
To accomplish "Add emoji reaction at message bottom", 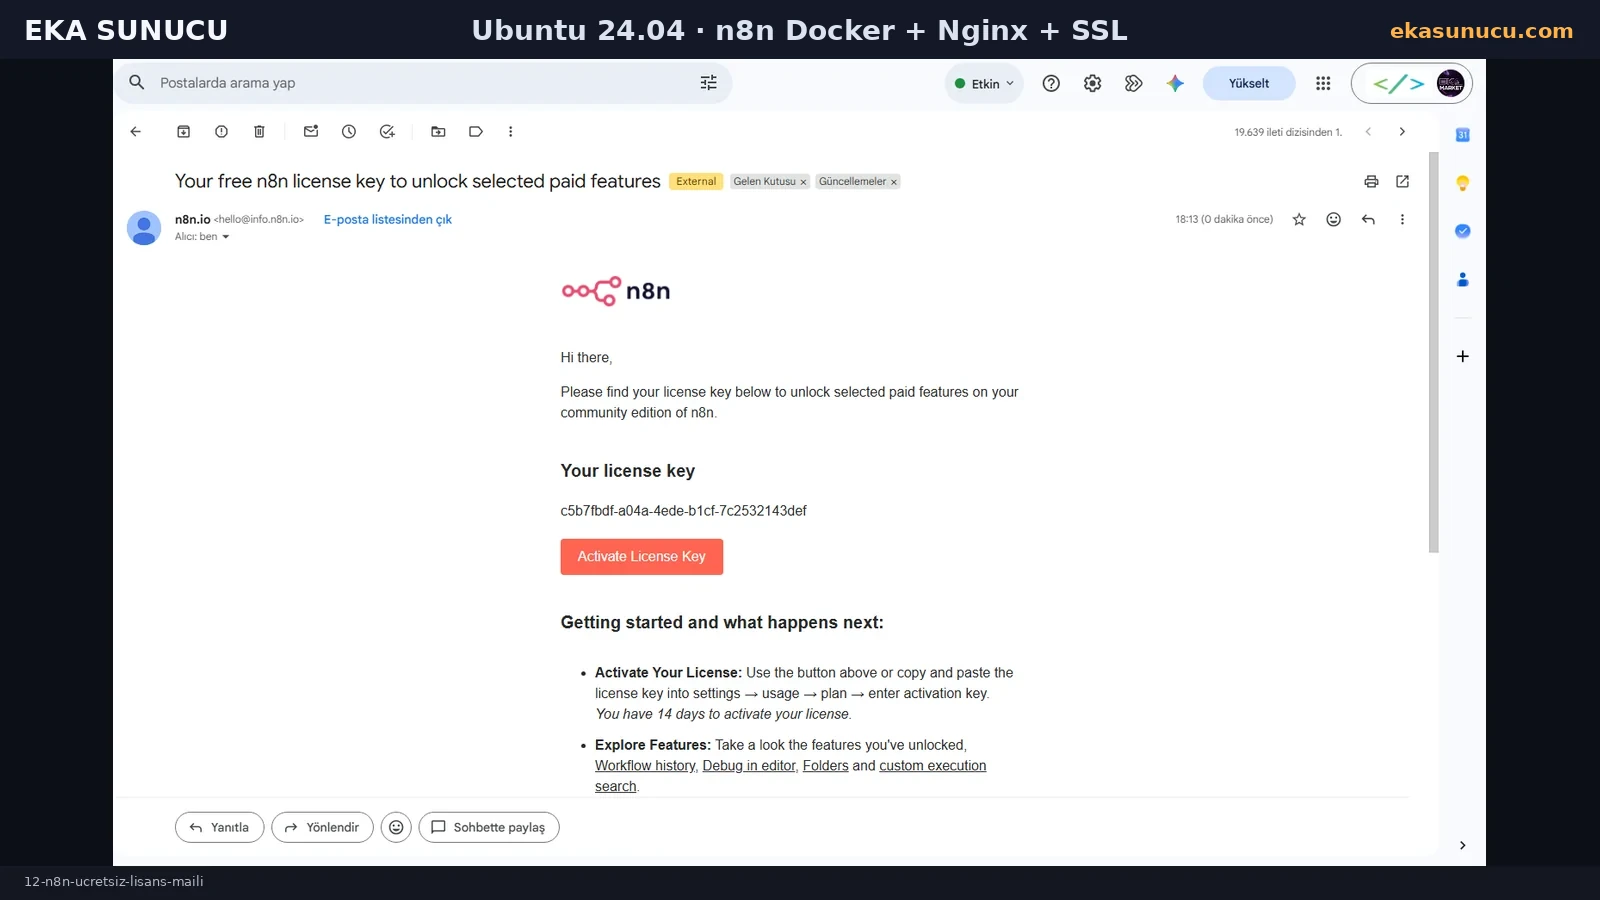I will pos(396,828).
